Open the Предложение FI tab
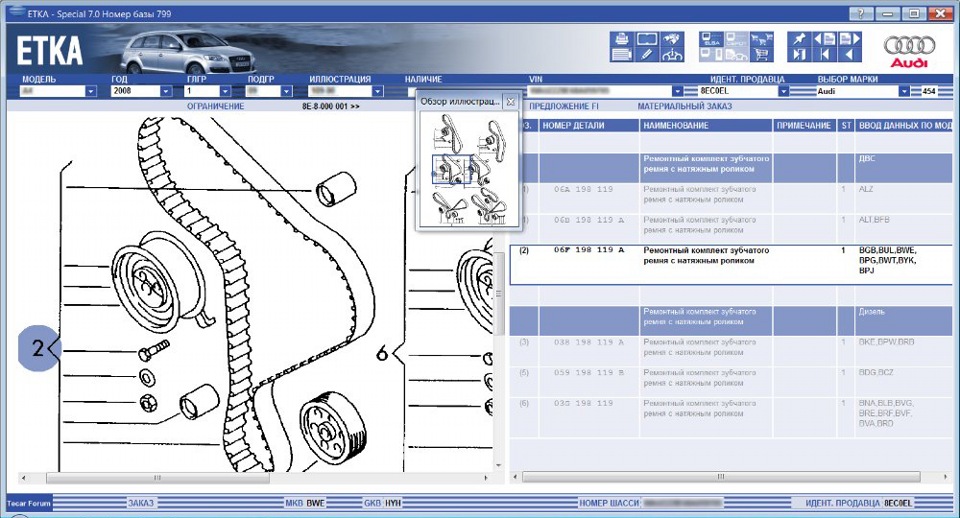The image size is (960, 518). pyautogui.click(x=563, y=106)
